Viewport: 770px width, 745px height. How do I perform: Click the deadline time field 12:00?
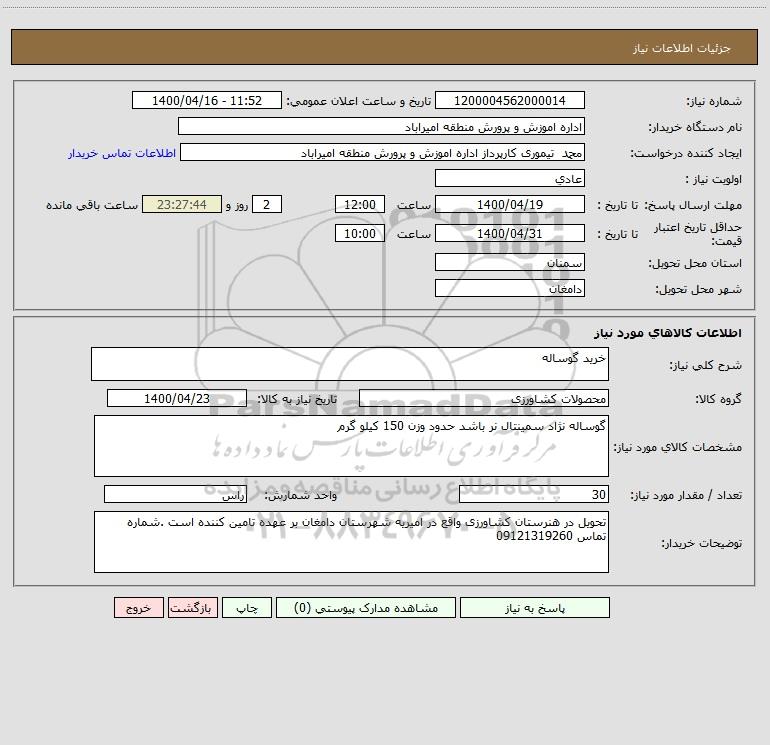[x=359, y=204]
